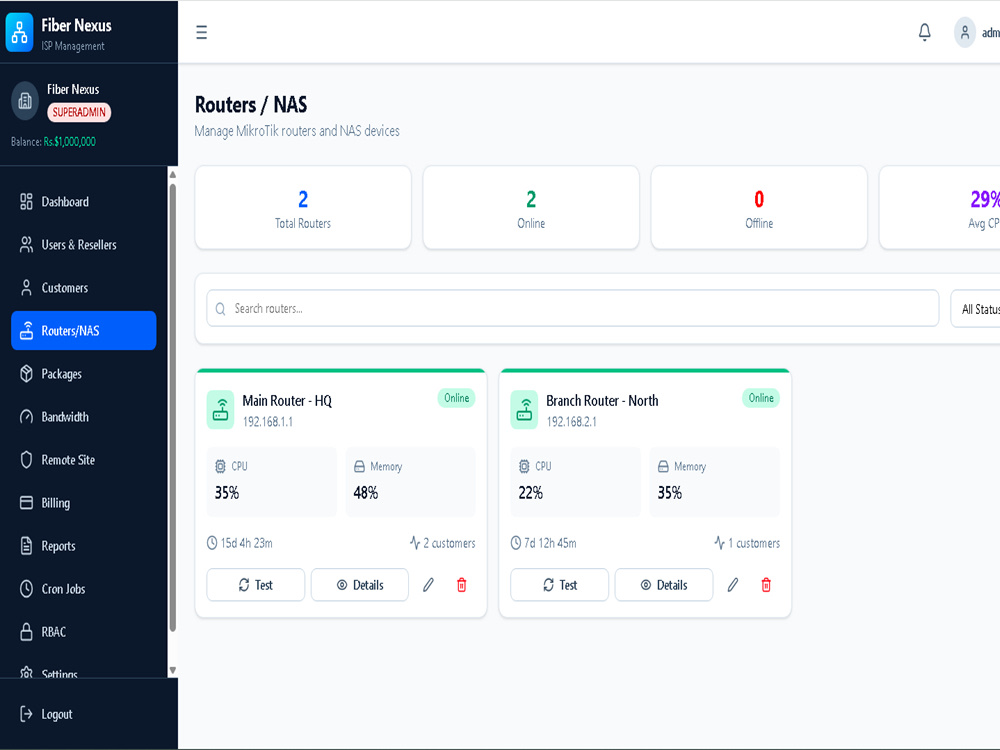Click the 'Main Router - HQ' title
The image size is (1000, 750).
coord(287,401)
